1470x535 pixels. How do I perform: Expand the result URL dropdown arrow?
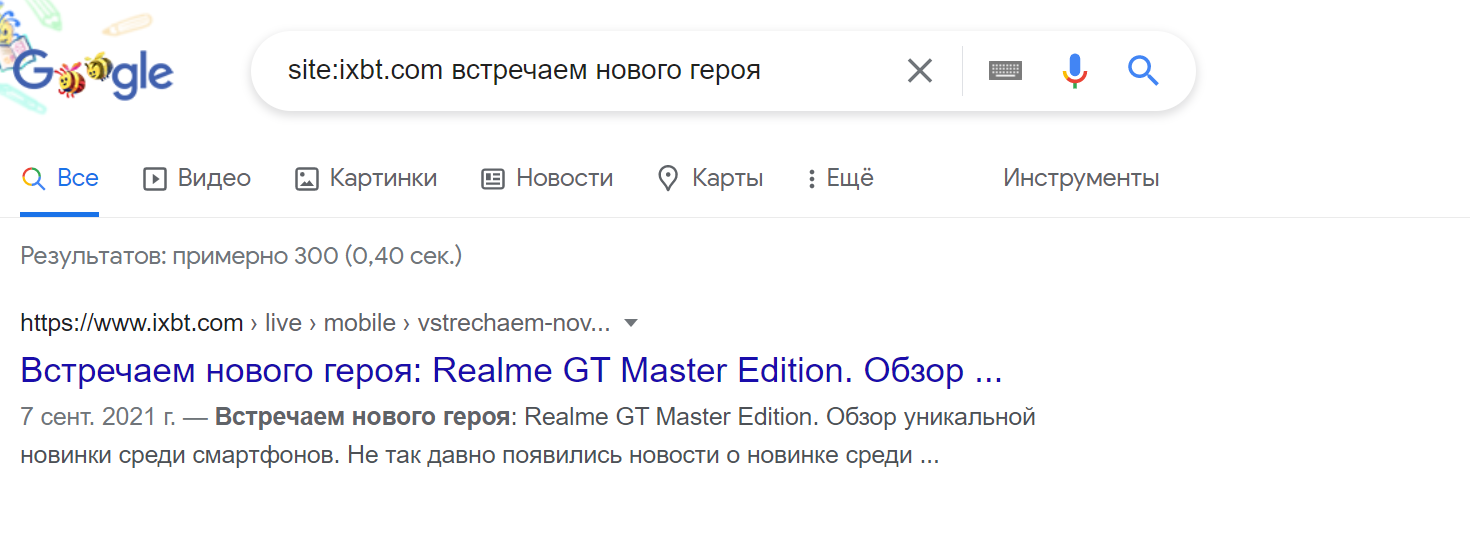630,323
